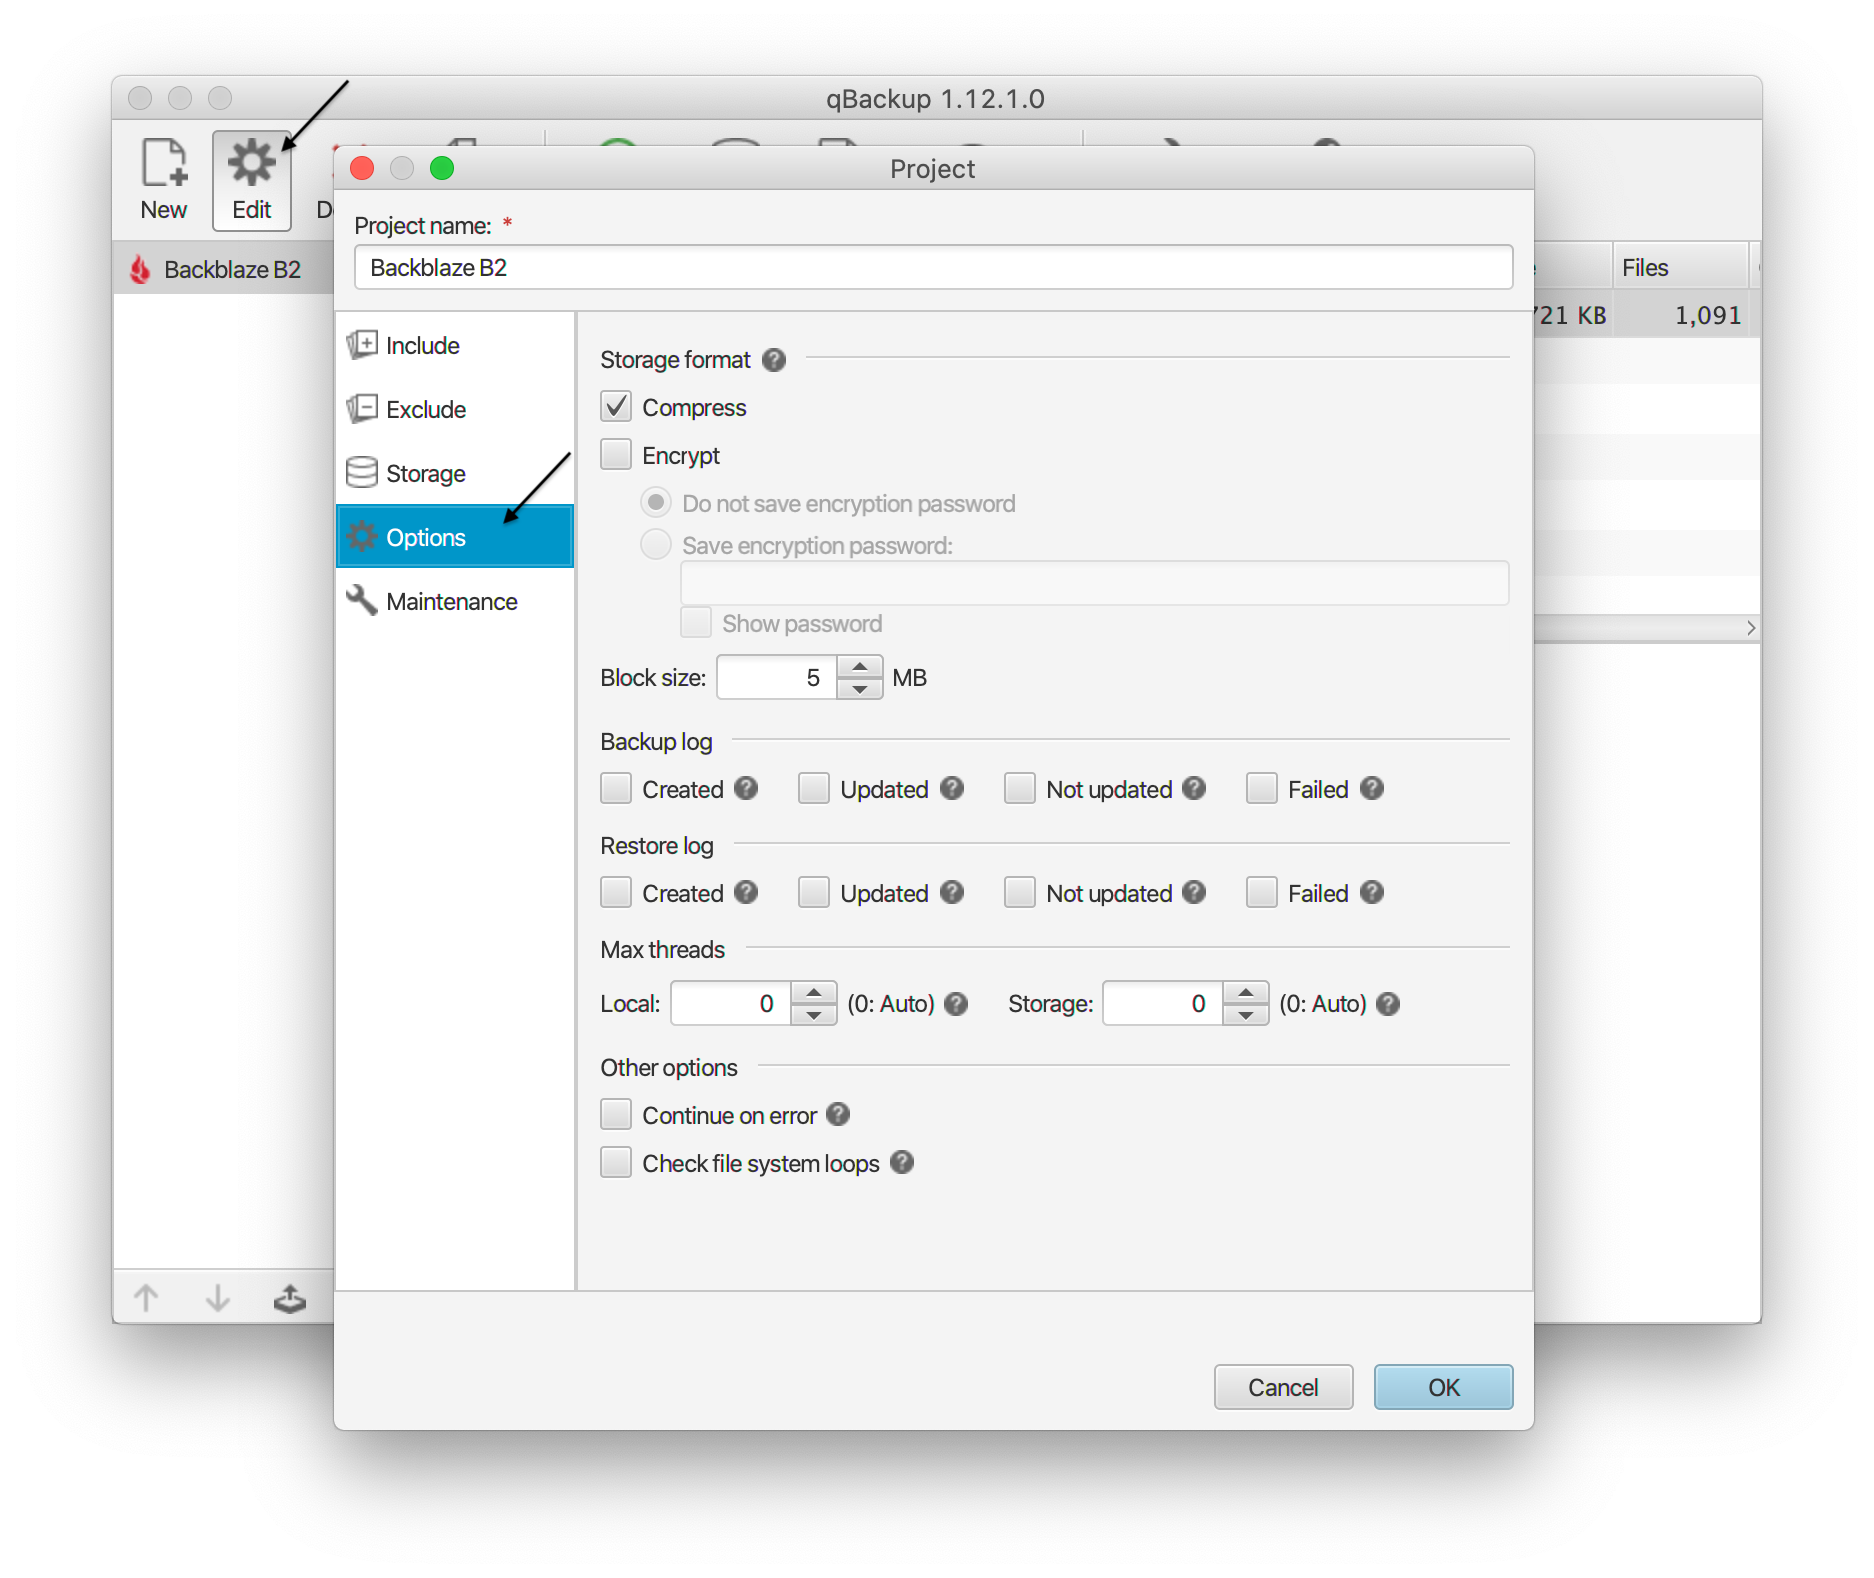This screenshot has width=1874, height=1578.
Task: Click move project down arrow icon
Action: click(x=218, y=1298)
